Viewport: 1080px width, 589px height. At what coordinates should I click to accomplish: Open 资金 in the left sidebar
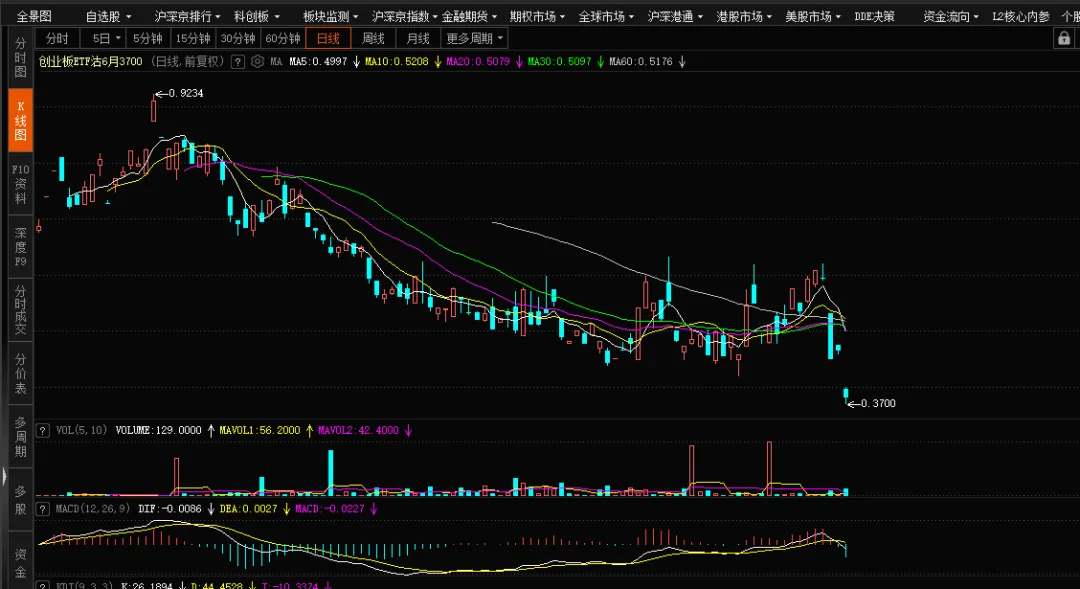(21, 563)
